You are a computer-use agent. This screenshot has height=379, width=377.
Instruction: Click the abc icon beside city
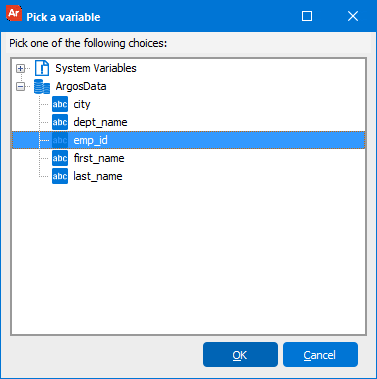tap(60, 104)
